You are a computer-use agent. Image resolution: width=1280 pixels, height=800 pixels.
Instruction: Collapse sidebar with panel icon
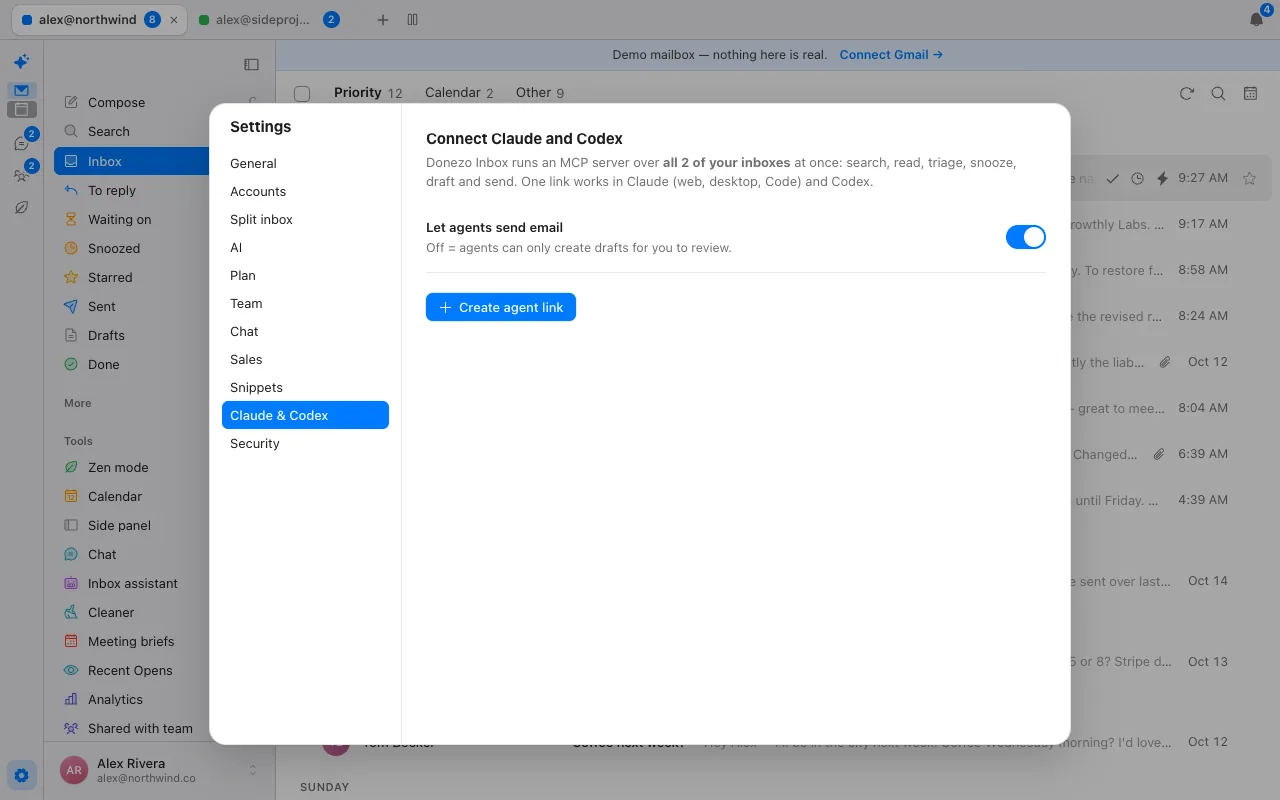pos(251,65)
